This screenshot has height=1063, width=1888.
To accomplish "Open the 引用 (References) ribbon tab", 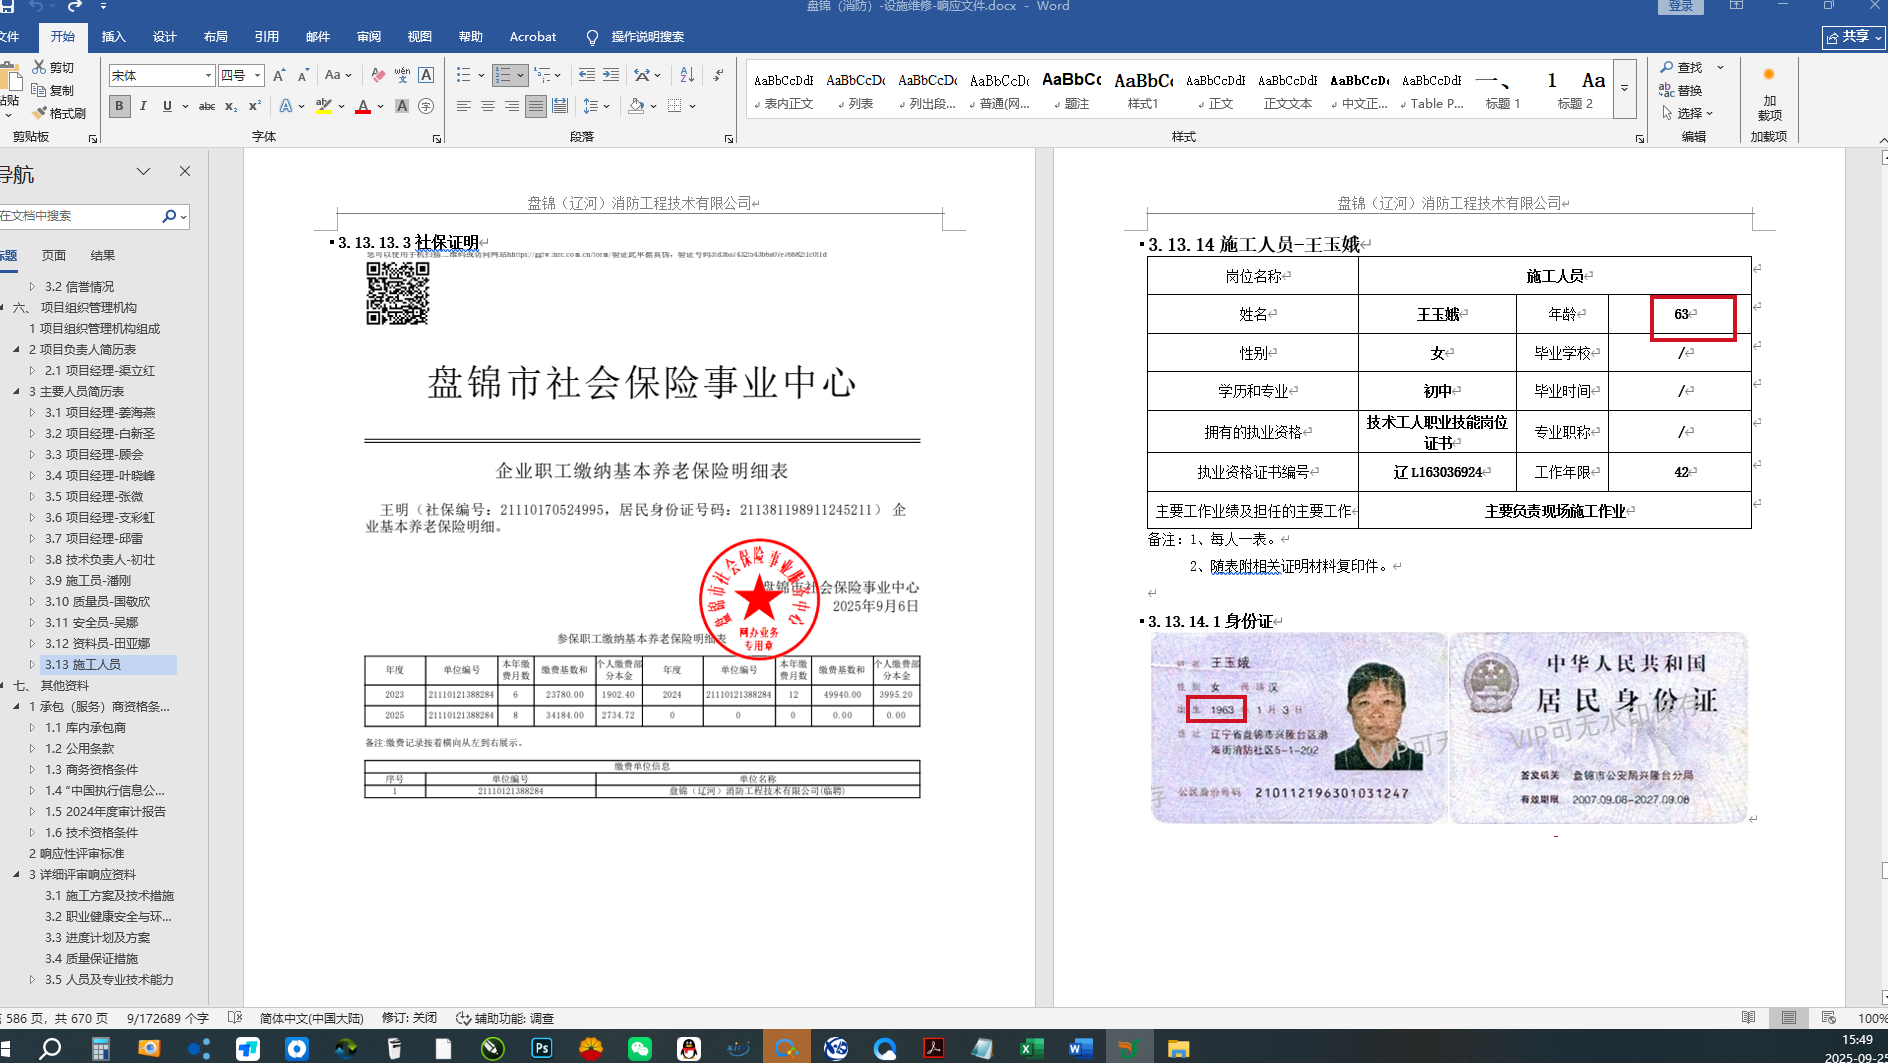I will point(267,37).
